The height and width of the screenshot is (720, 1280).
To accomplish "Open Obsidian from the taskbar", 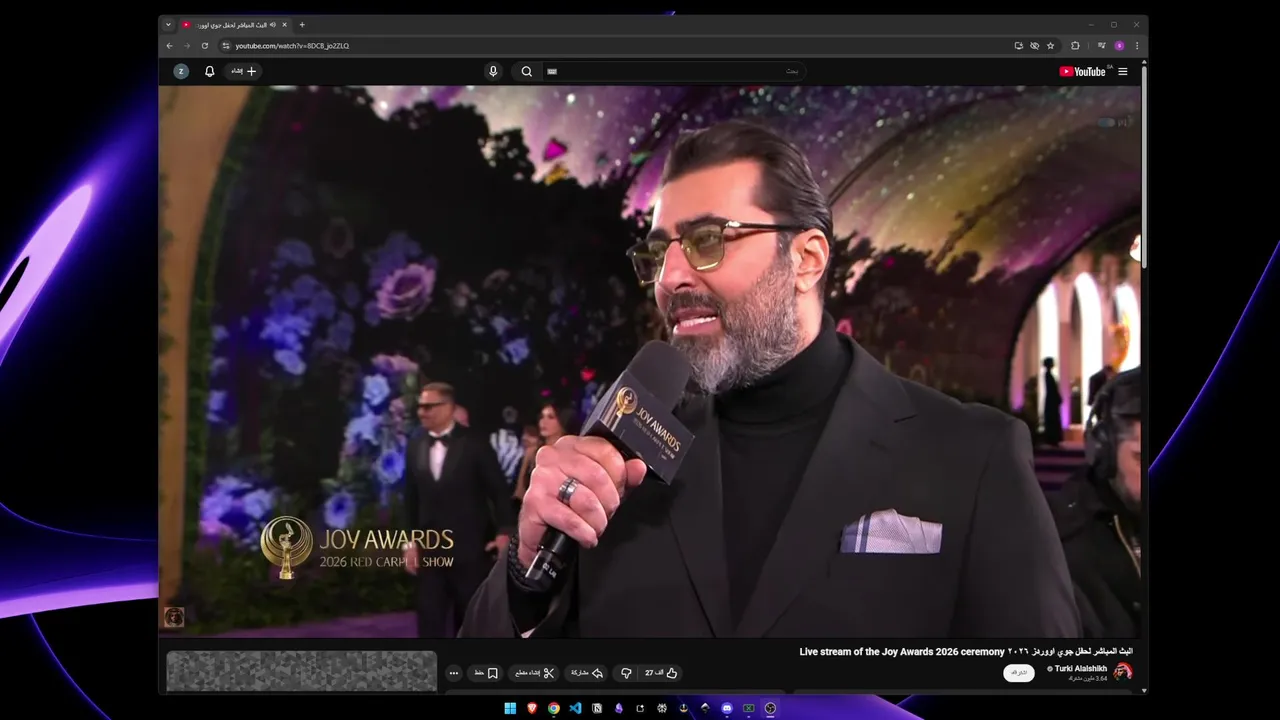I will click(x=619, y=708).
